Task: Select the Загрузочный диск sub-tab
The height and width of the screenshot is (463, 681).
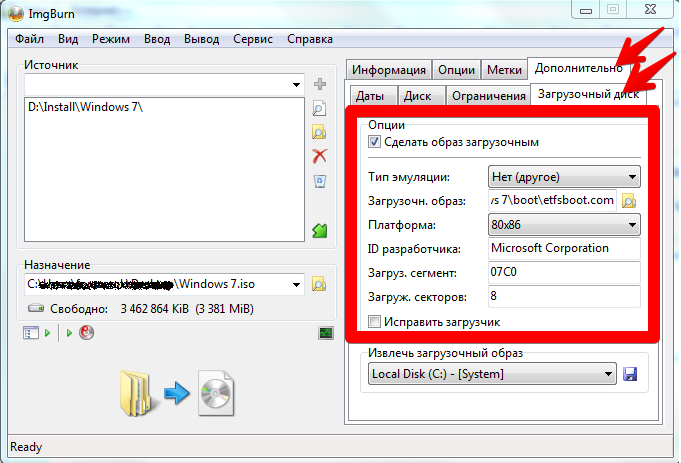Action: [588, 94]
